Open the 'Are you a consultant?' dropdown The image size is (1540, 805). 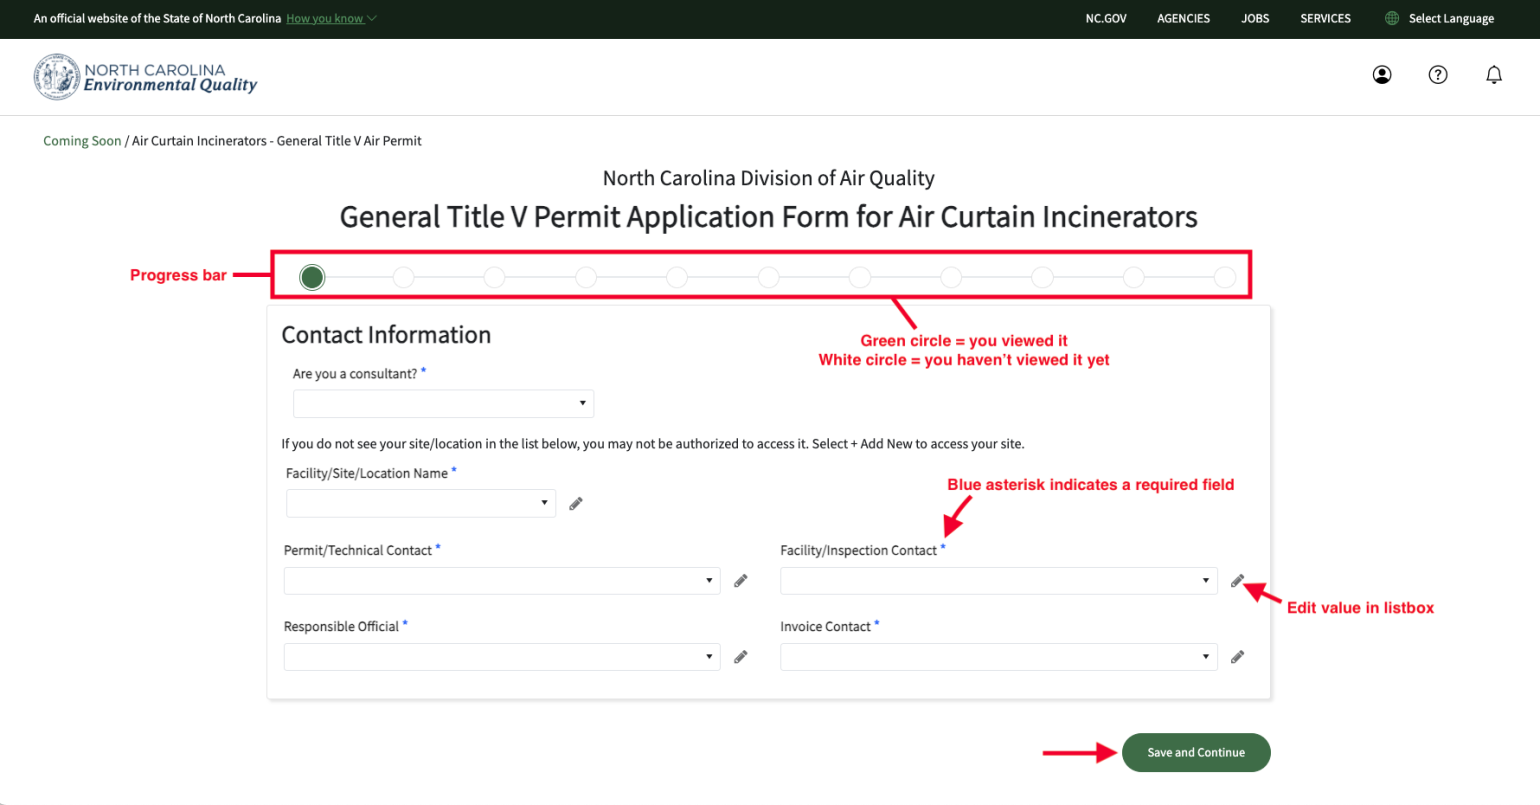coord(443,404)
